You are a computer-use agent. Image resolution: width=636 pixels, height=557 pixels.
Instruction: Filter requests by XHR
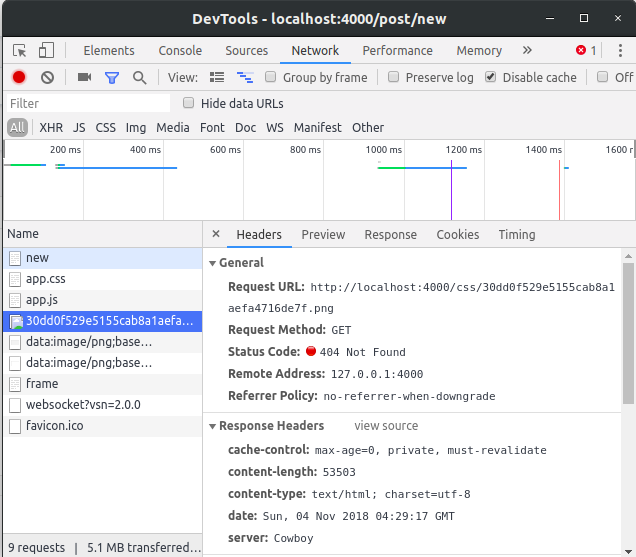[x=51, y=128]
